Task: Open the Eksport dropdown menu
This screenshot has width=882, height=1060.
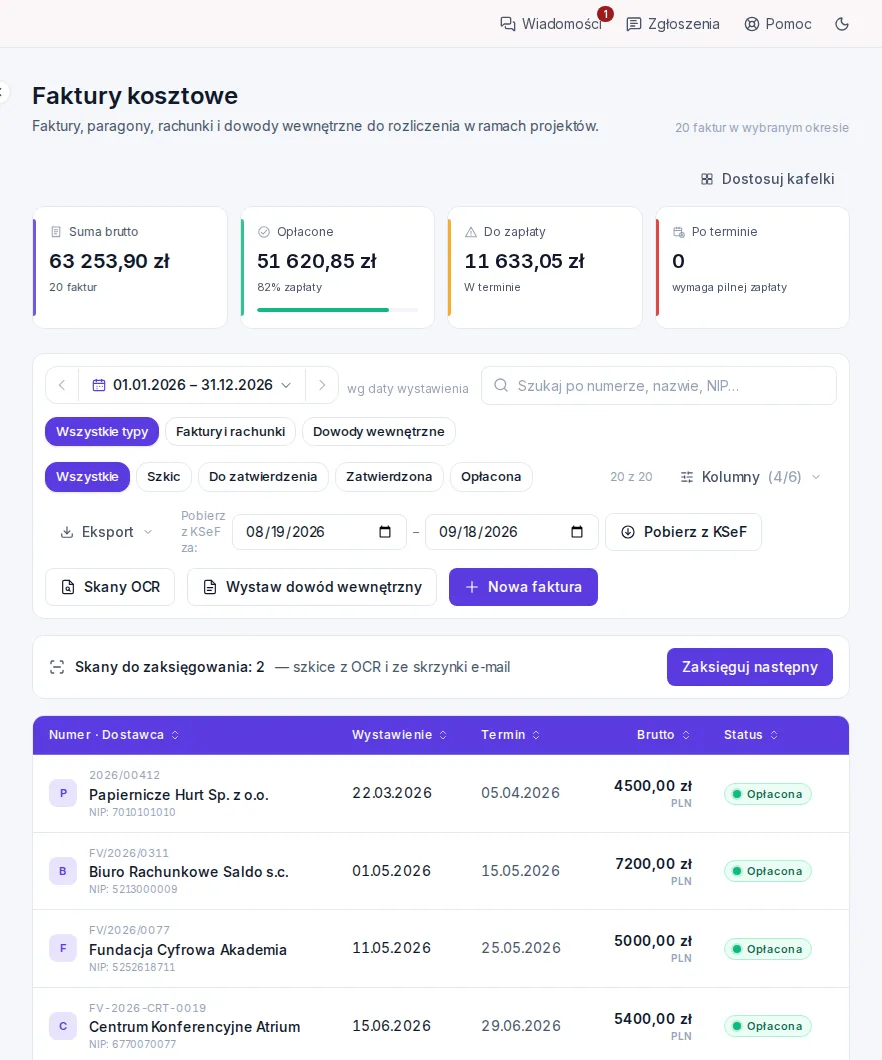Action: point(107,532)
